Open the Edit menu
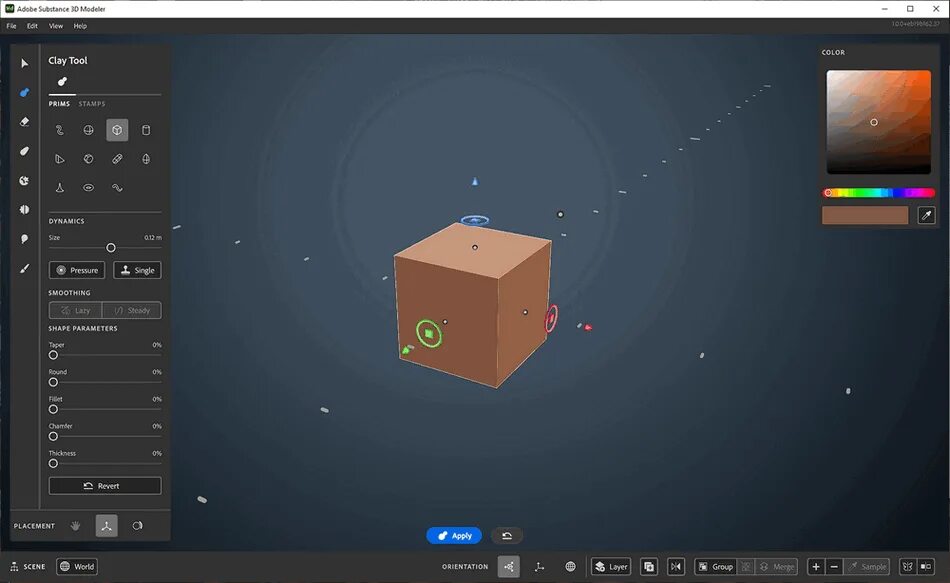This screenshot has width=950, height=583. click(32, 26)
